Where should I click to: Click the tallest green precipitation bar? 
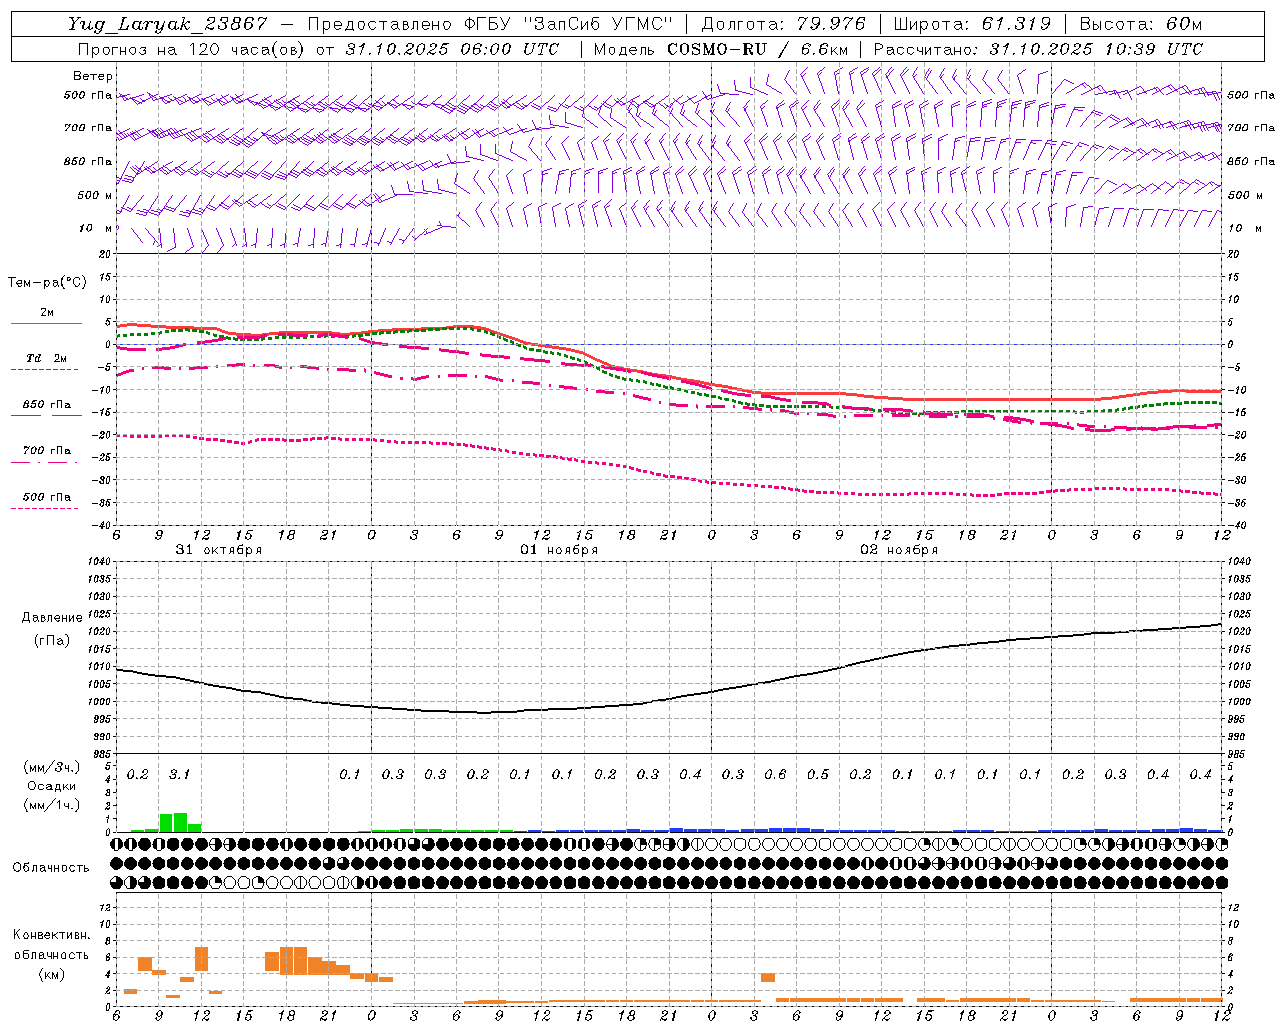(x=180, y=822)
